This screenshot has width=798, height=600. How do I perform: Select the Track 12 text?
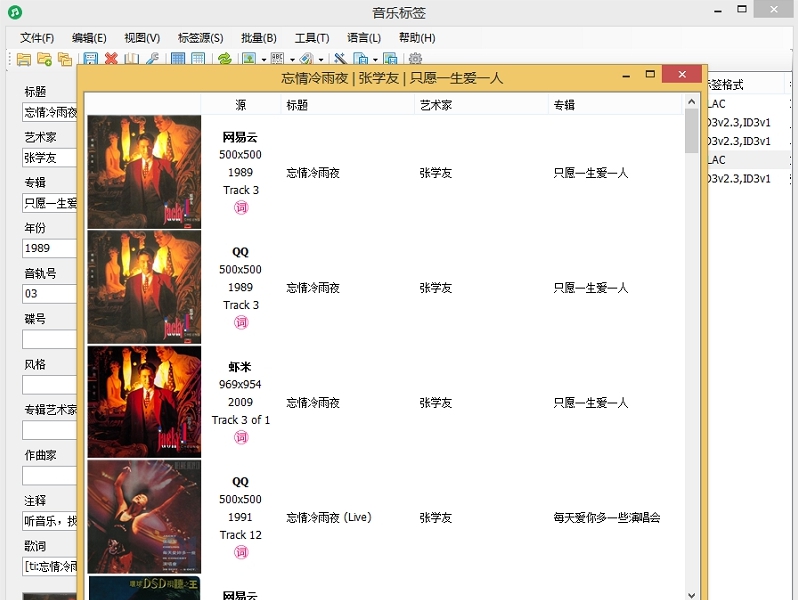coord(241,535)
